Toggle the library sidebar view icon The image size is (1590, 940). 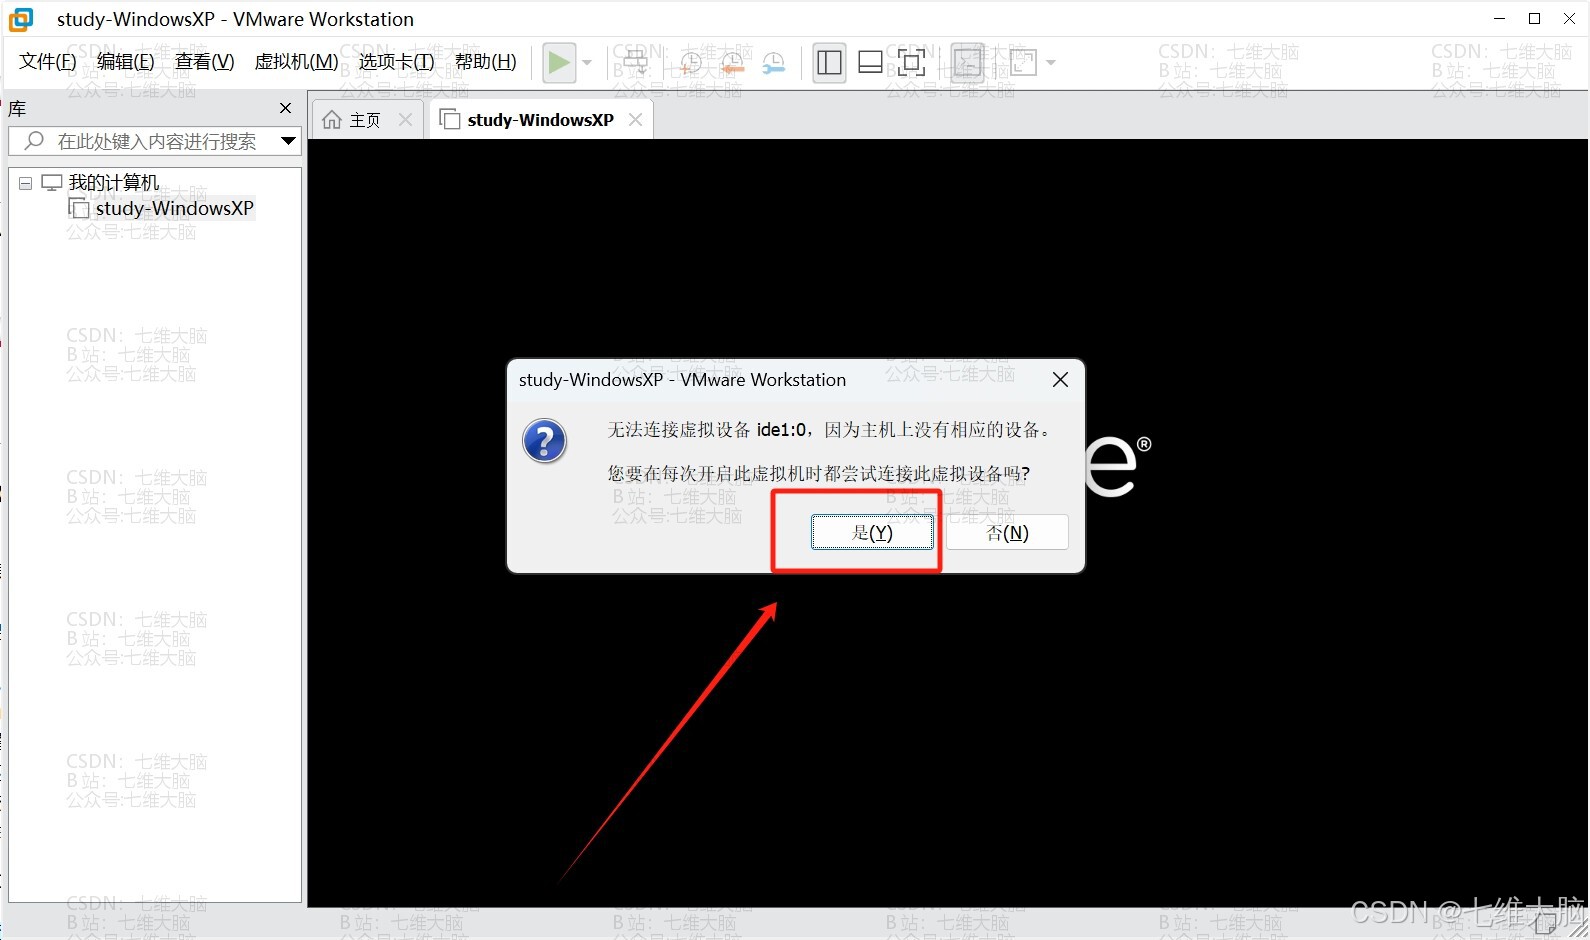tap(829, 63)
